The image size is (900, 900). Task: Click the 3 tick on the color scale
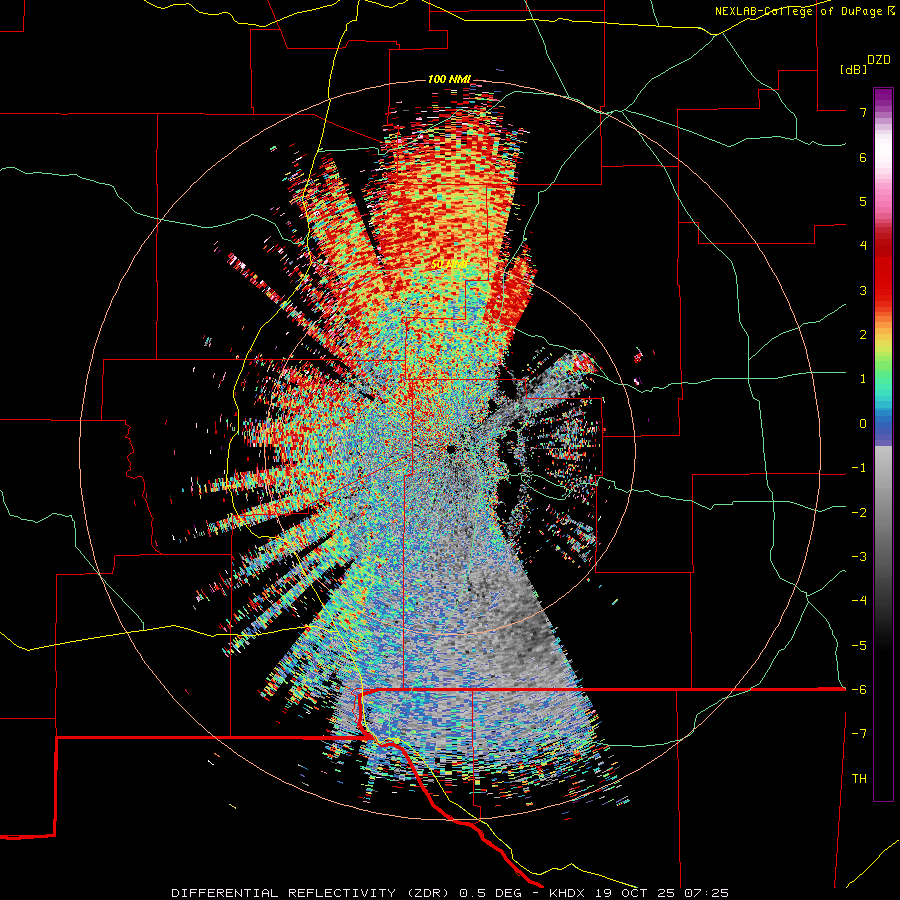click(x=863, y=290)
